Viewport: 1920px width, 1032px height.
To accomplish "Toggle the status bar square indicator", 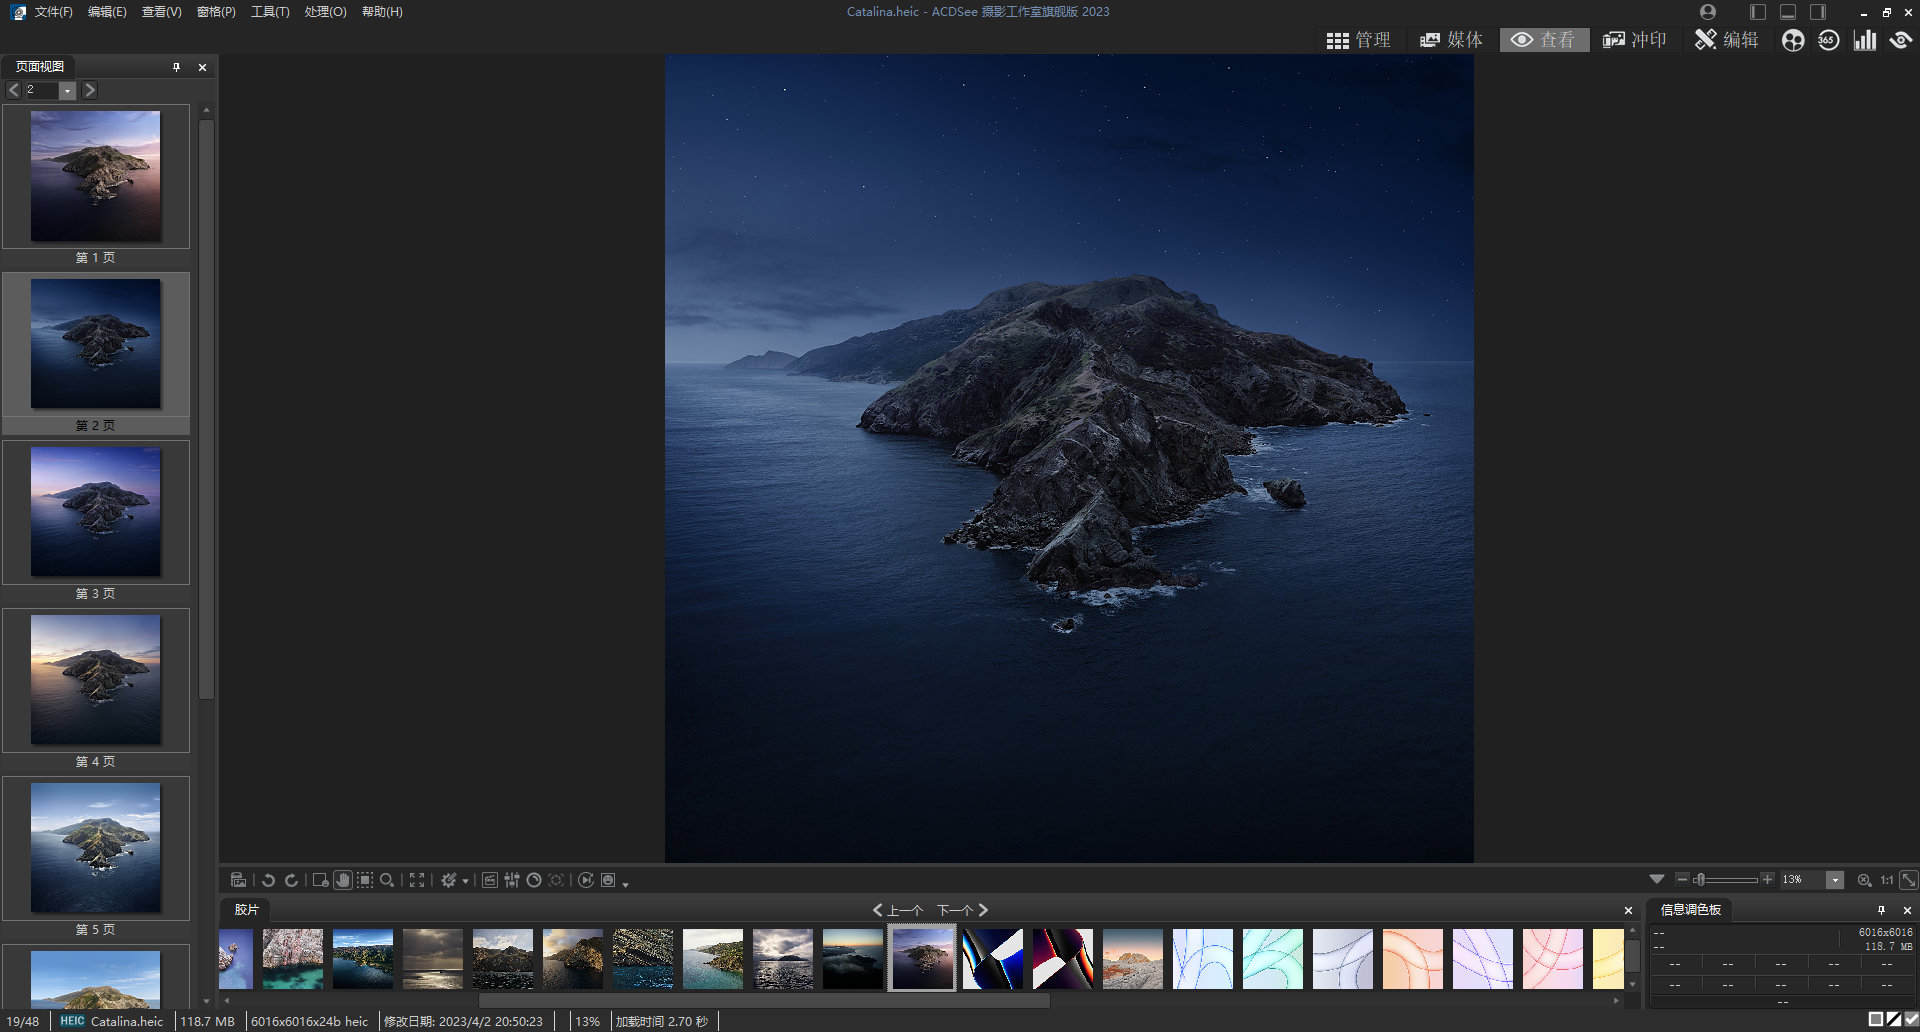I will (1876, 1020).
